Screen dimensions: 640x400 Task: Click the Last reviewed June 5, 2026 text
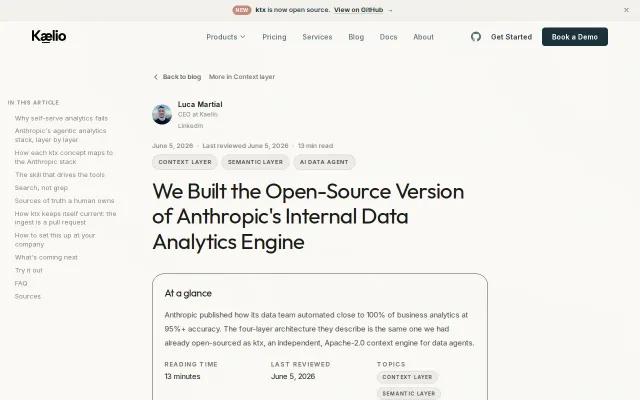245,146
